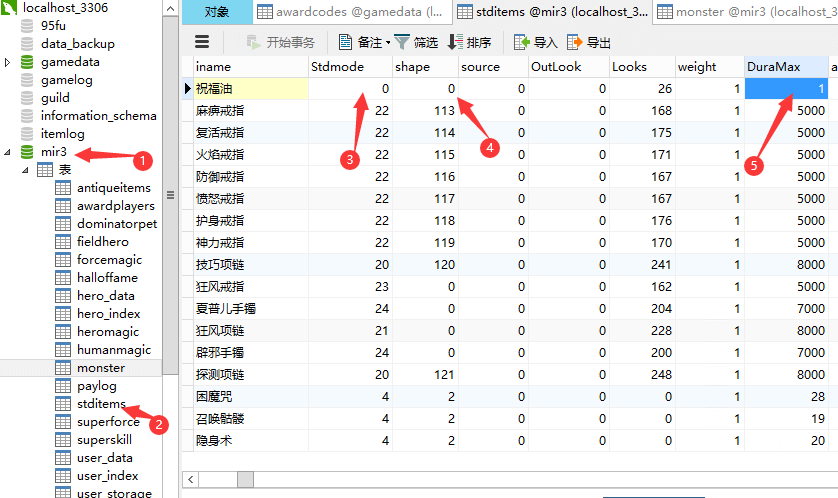Click the hamburger menu icon in toolbar
Viewport: 838px width, 498px height.
click(x=202, y=42)
